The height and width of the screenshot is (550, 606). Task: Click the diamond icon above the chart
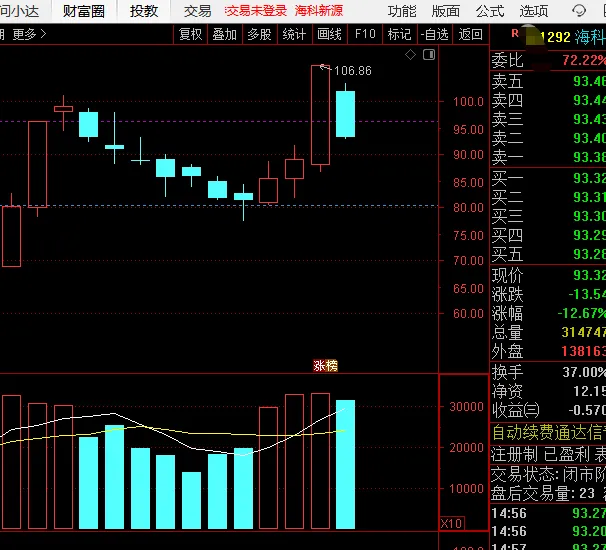click(x=410, y=54)
